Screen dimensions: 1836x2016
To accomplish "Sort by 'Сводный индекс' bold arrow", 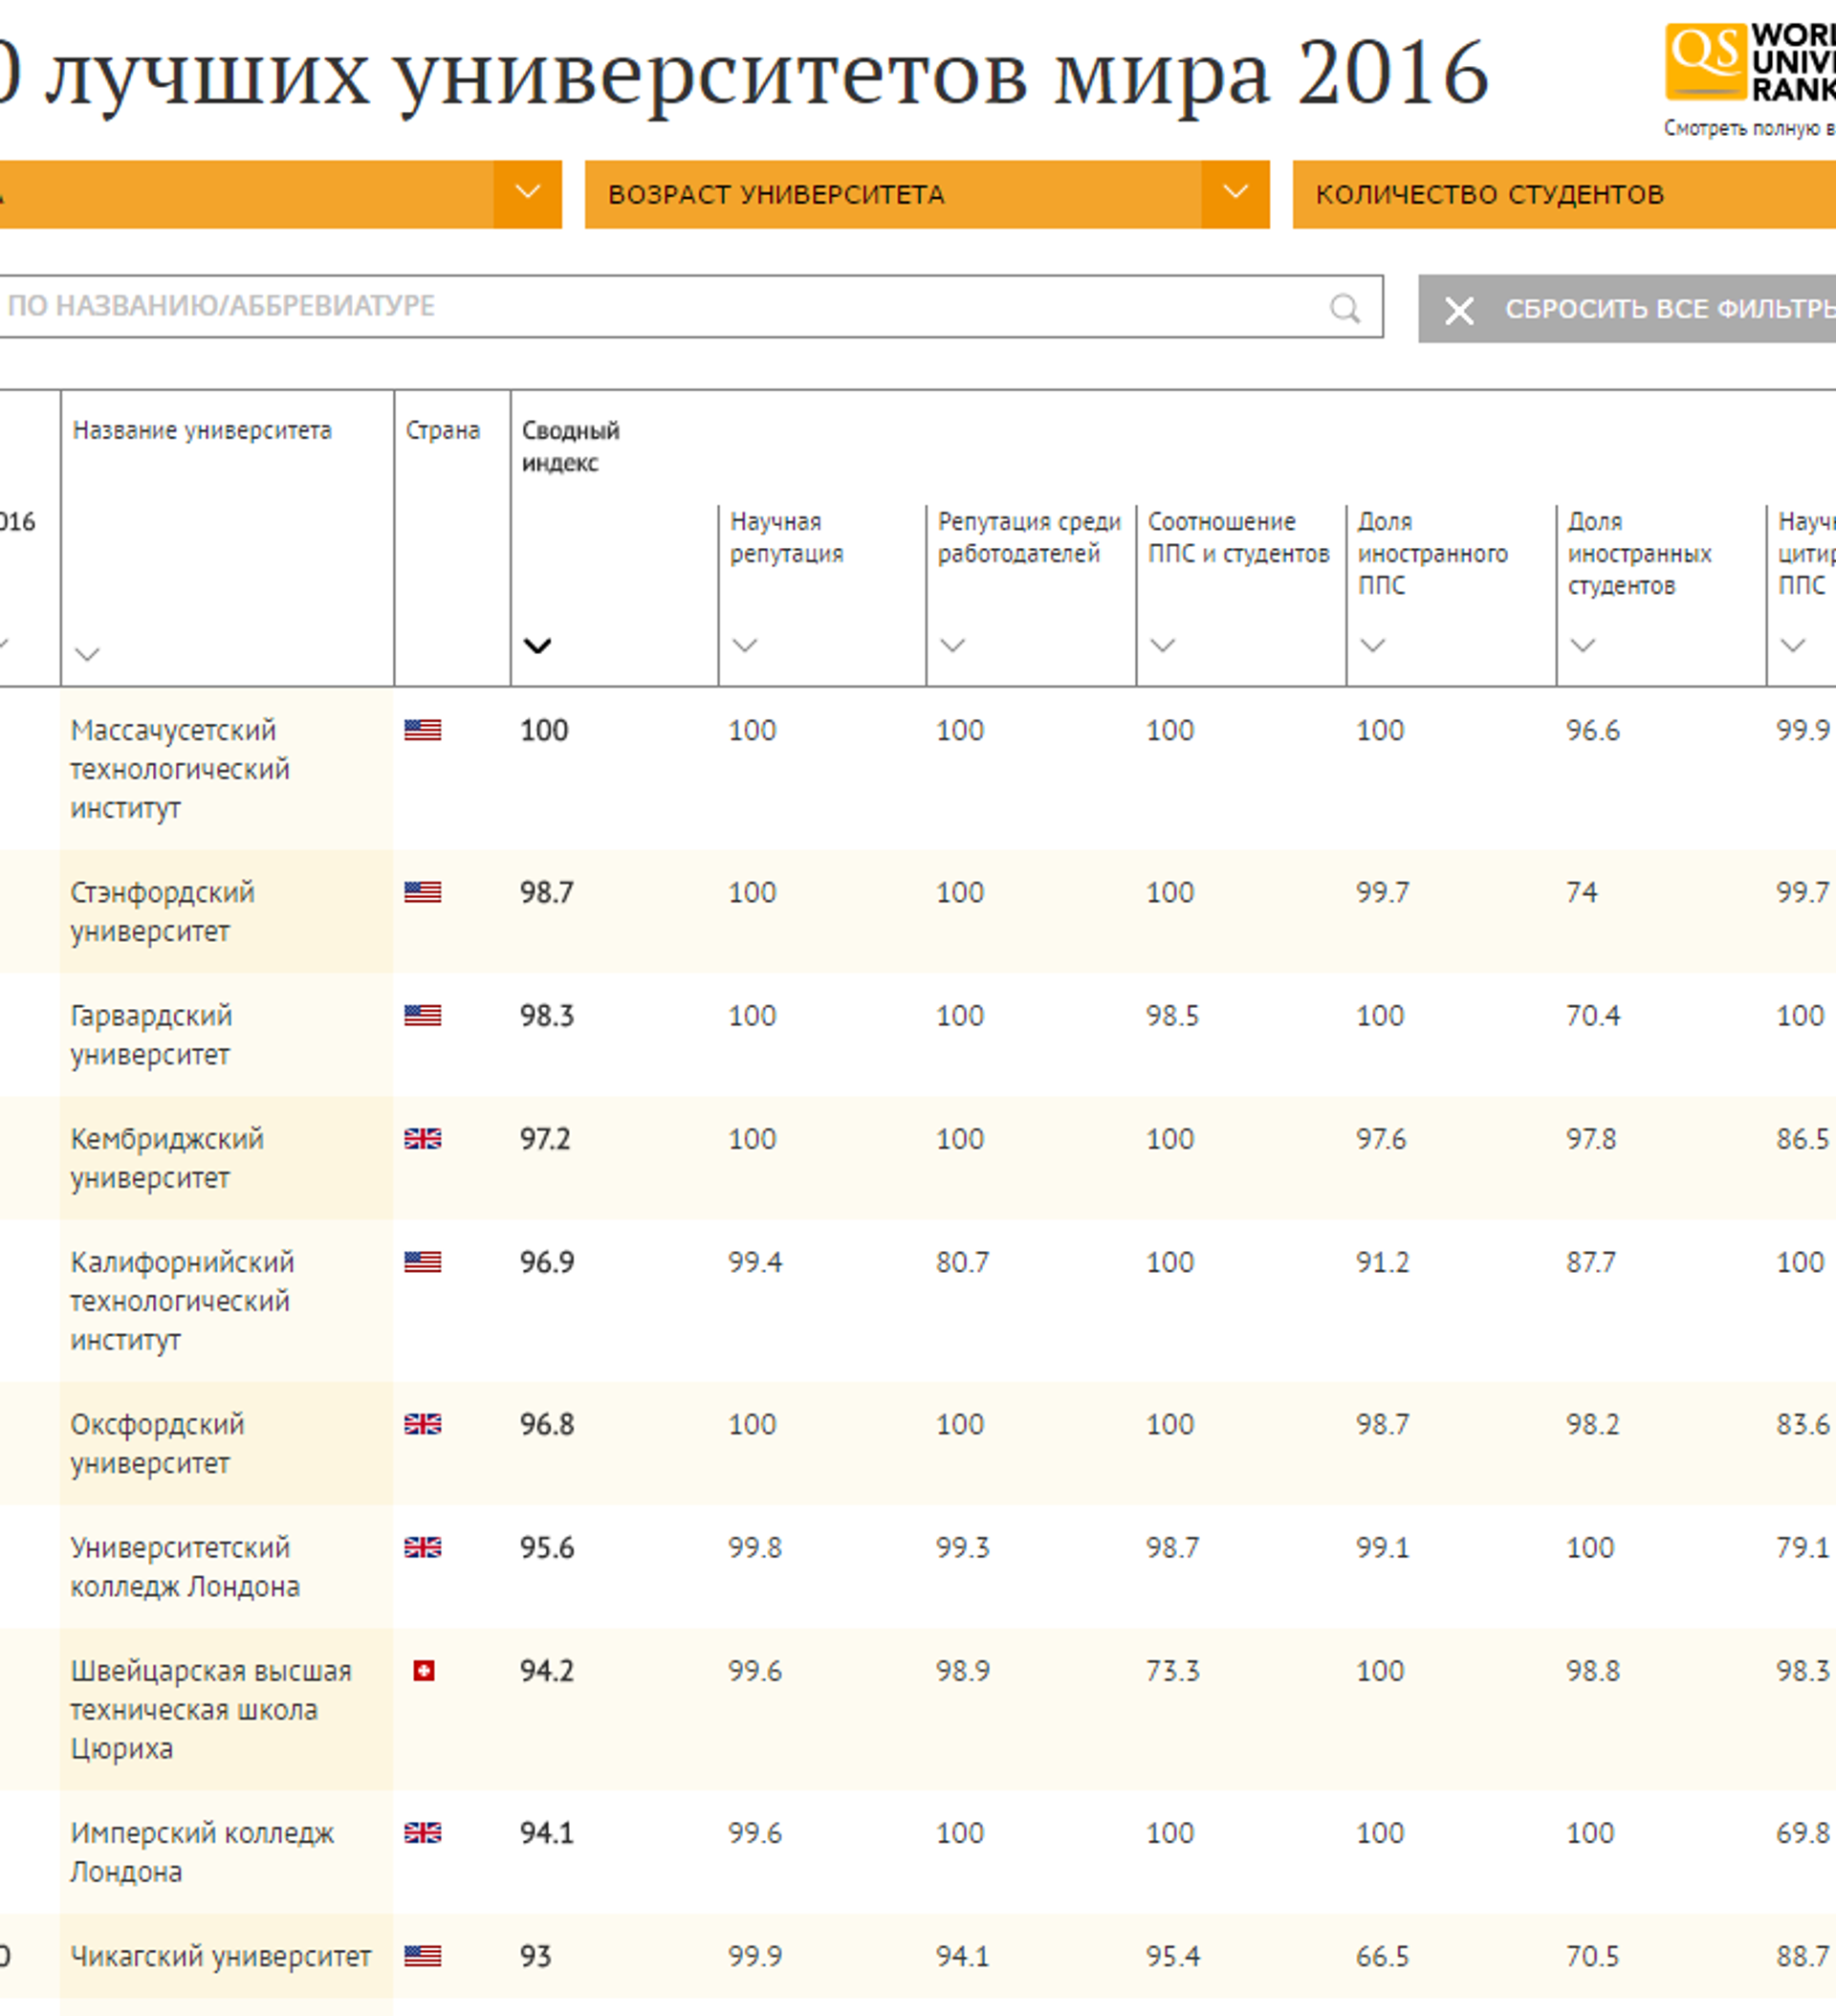I will [537, 646].
